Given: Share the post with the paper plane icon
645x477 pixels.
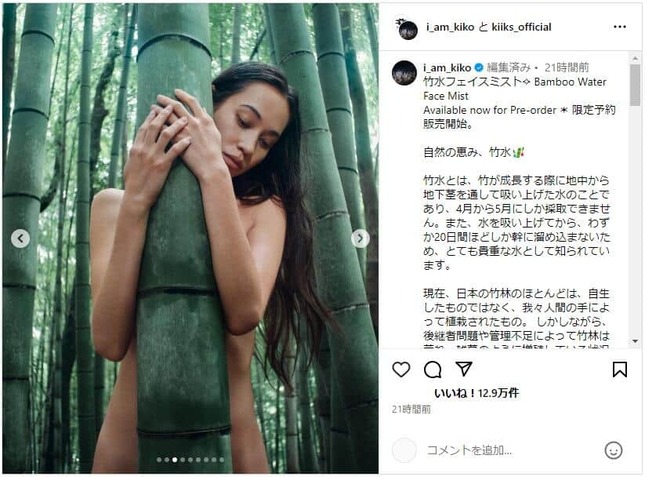Looking at the screenshot, I should 464,369.
